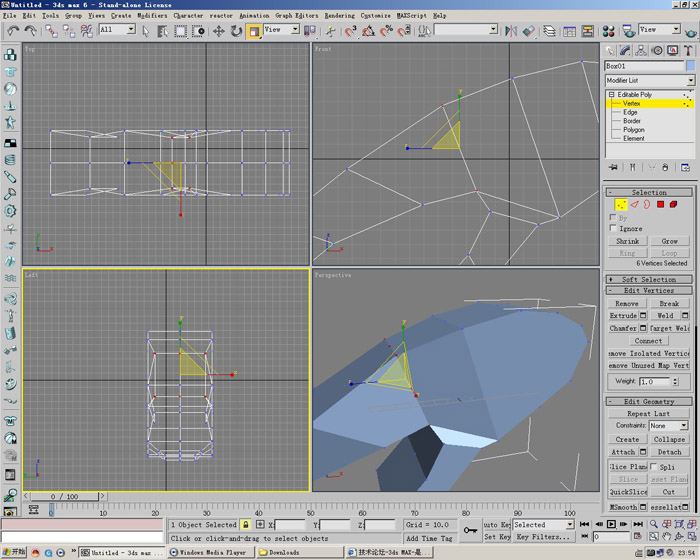Expand the Soft Selection rollout

pyautogui.click(x=650, y=279)
